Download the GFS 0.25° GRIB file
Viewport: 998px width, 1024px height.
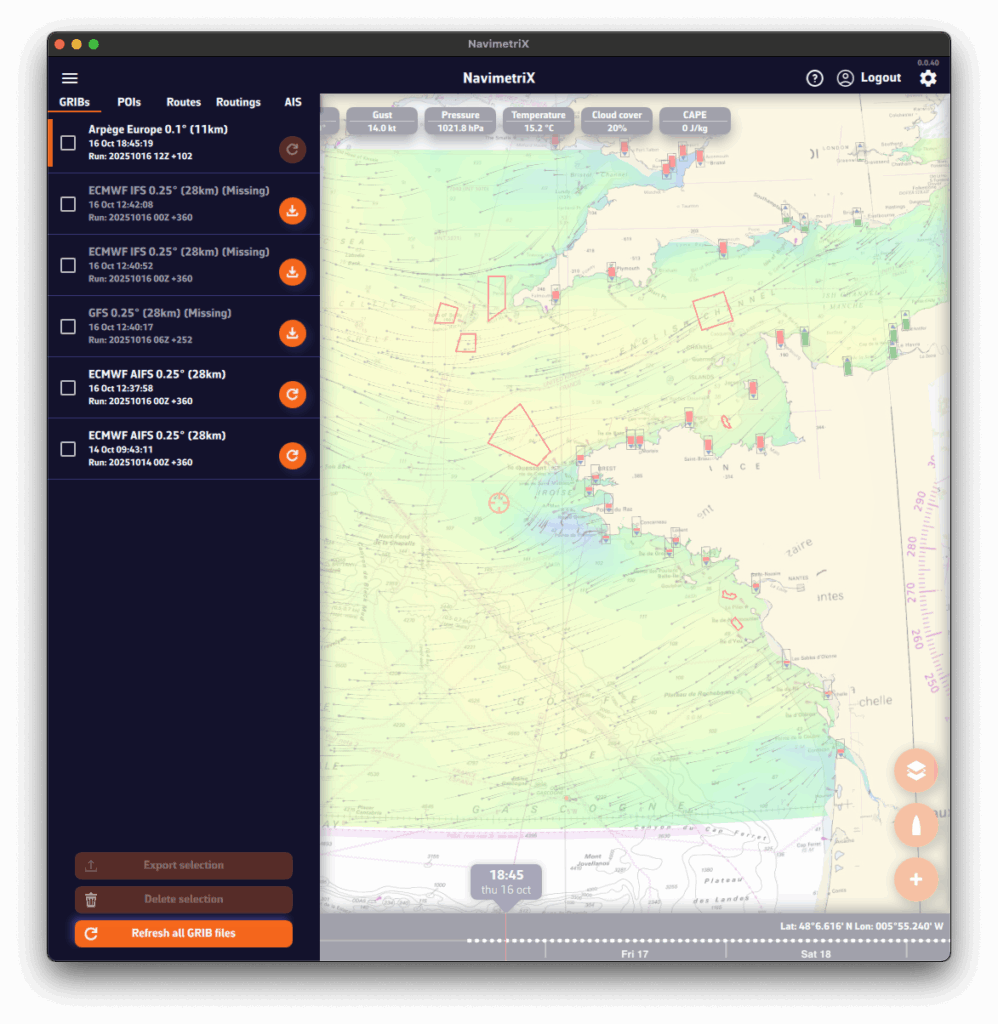tap(292, 333)
